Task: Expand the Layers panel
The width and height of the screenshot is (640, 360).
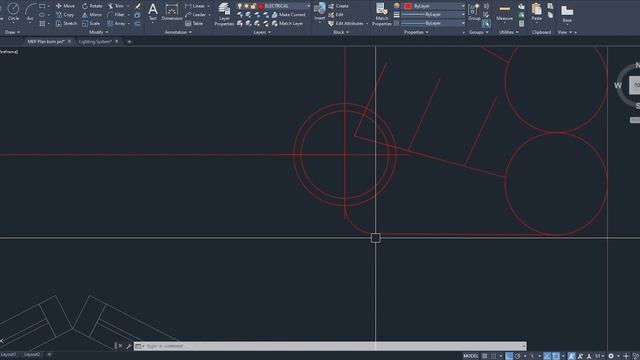Action: point(262,32)
